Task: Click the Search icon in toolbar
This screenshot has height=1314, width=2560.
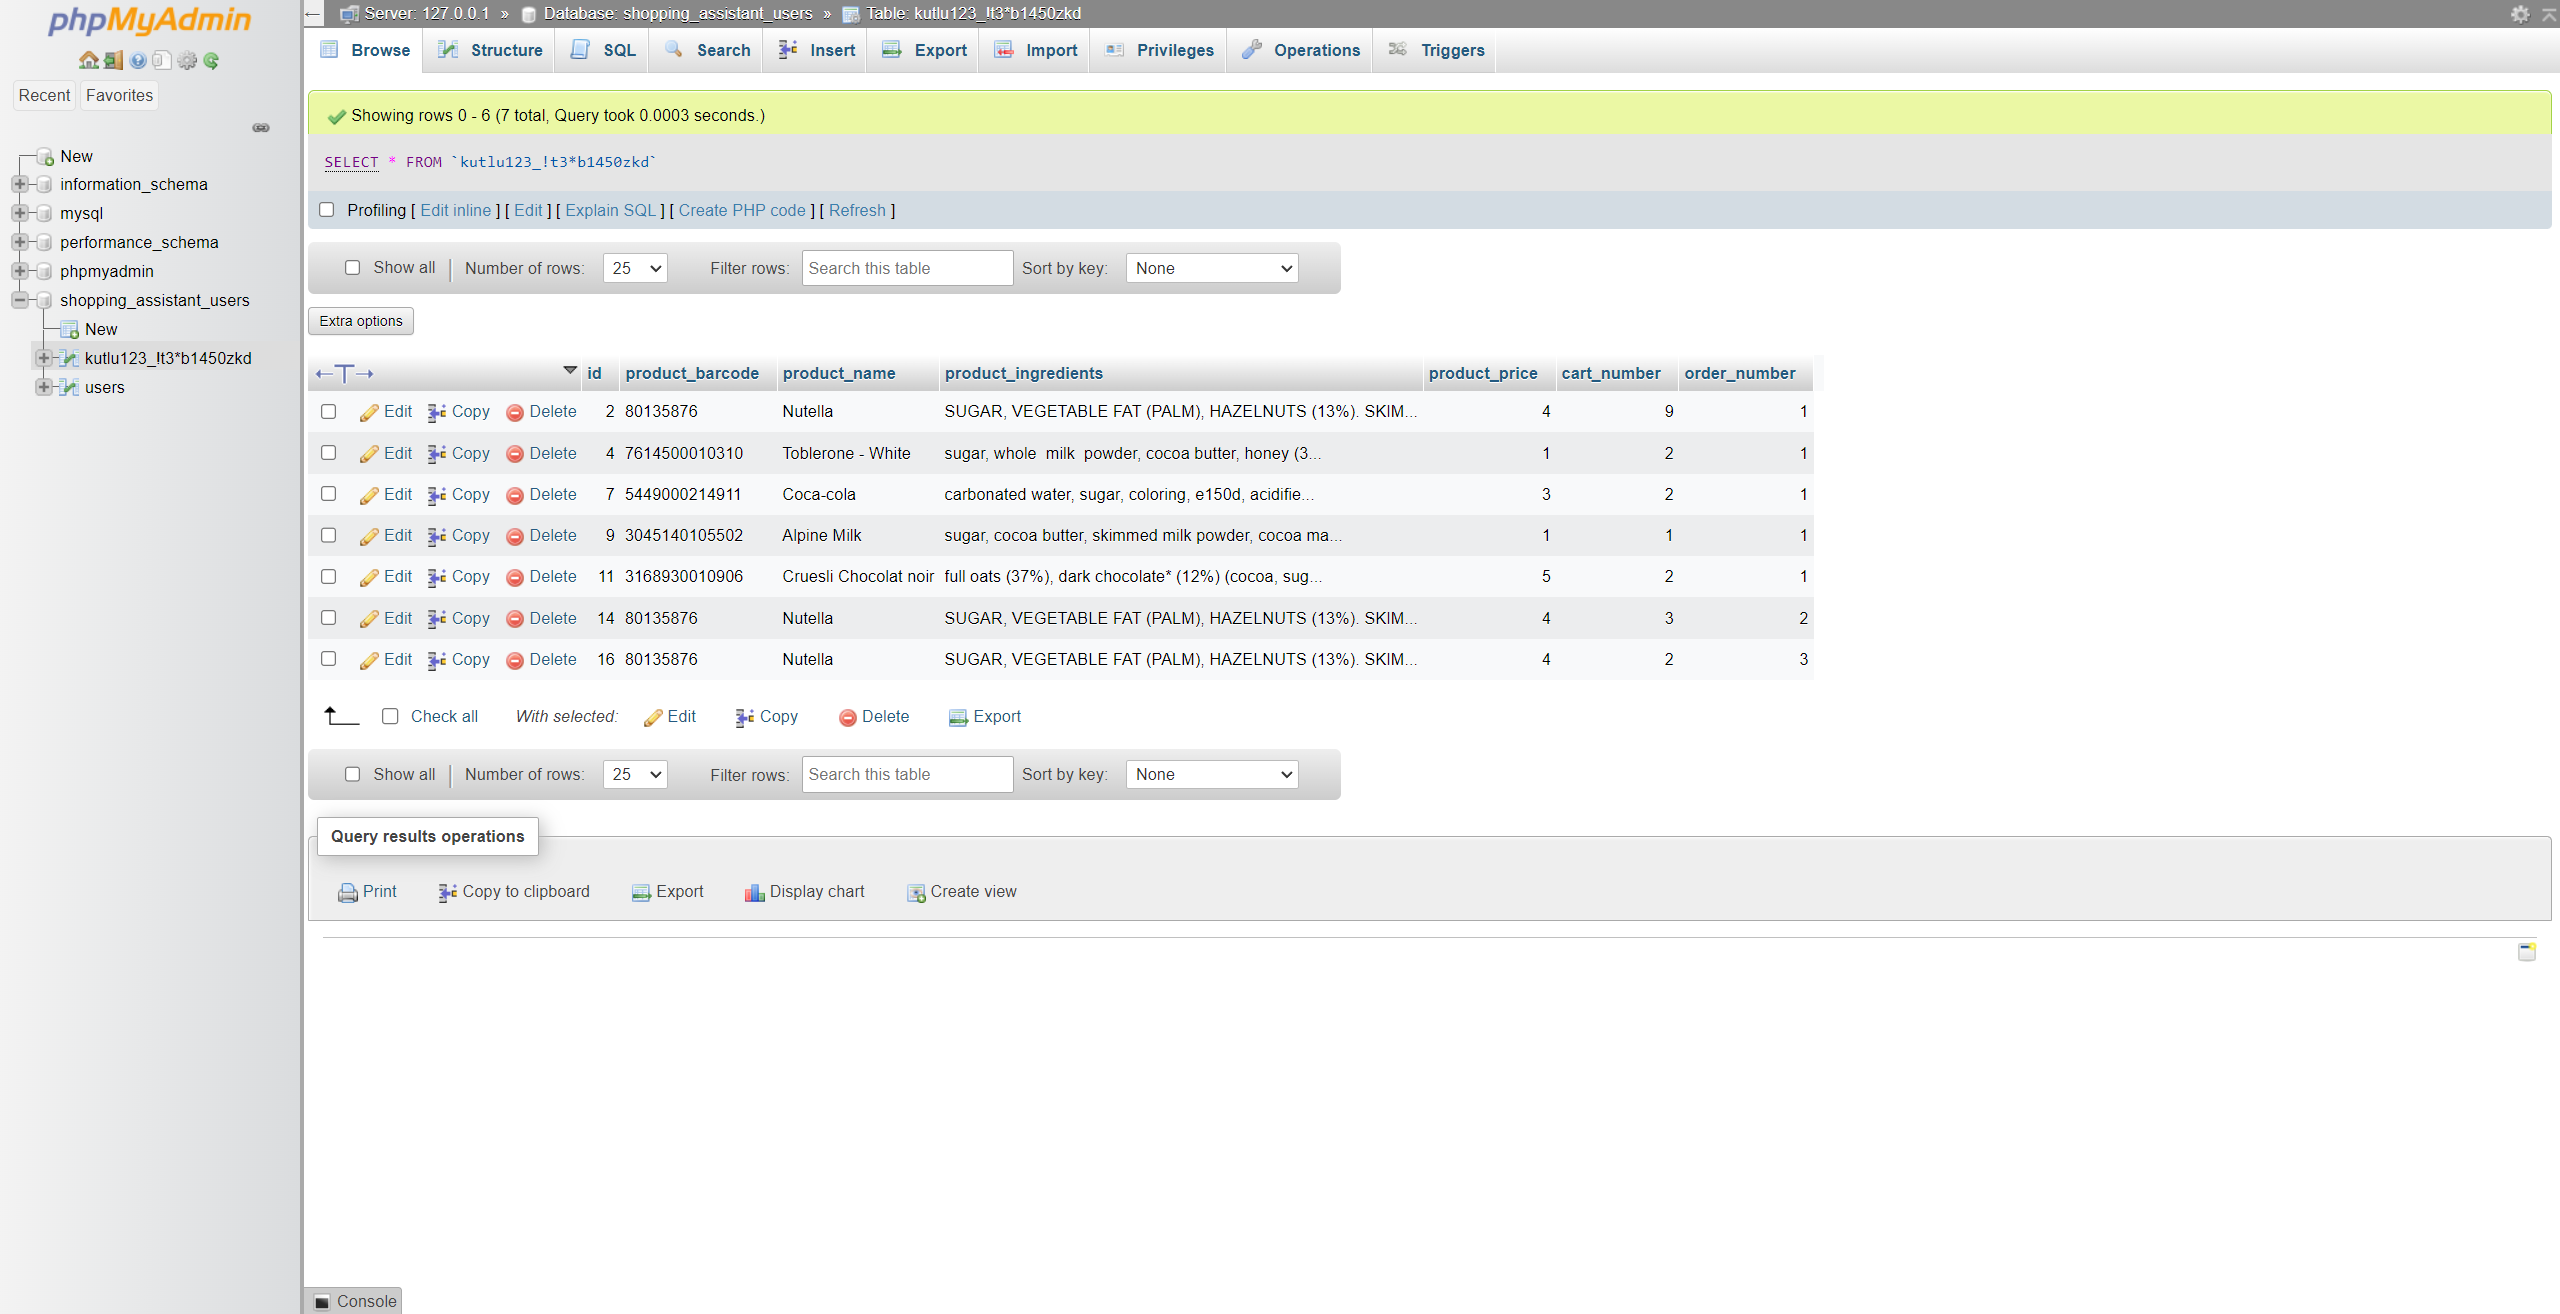Action: coord(674,49)
